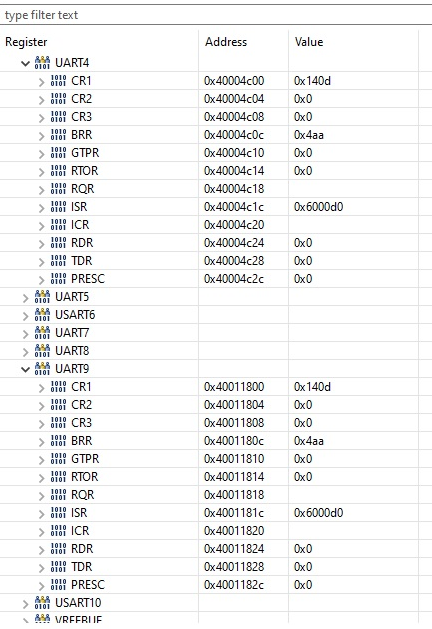Select UART7 in the register tree
This screenshot has height=629, width=432.
[72, 333]
